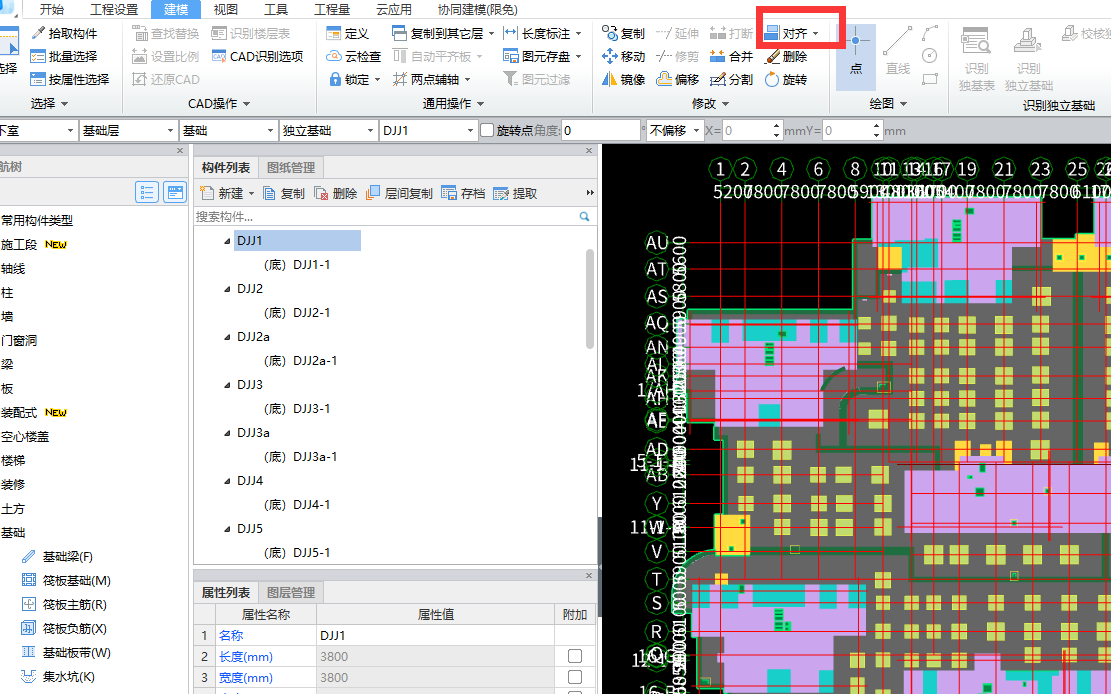
Task: Click the search magnifier in 搜索构件 box
Action: pos(585,216)
